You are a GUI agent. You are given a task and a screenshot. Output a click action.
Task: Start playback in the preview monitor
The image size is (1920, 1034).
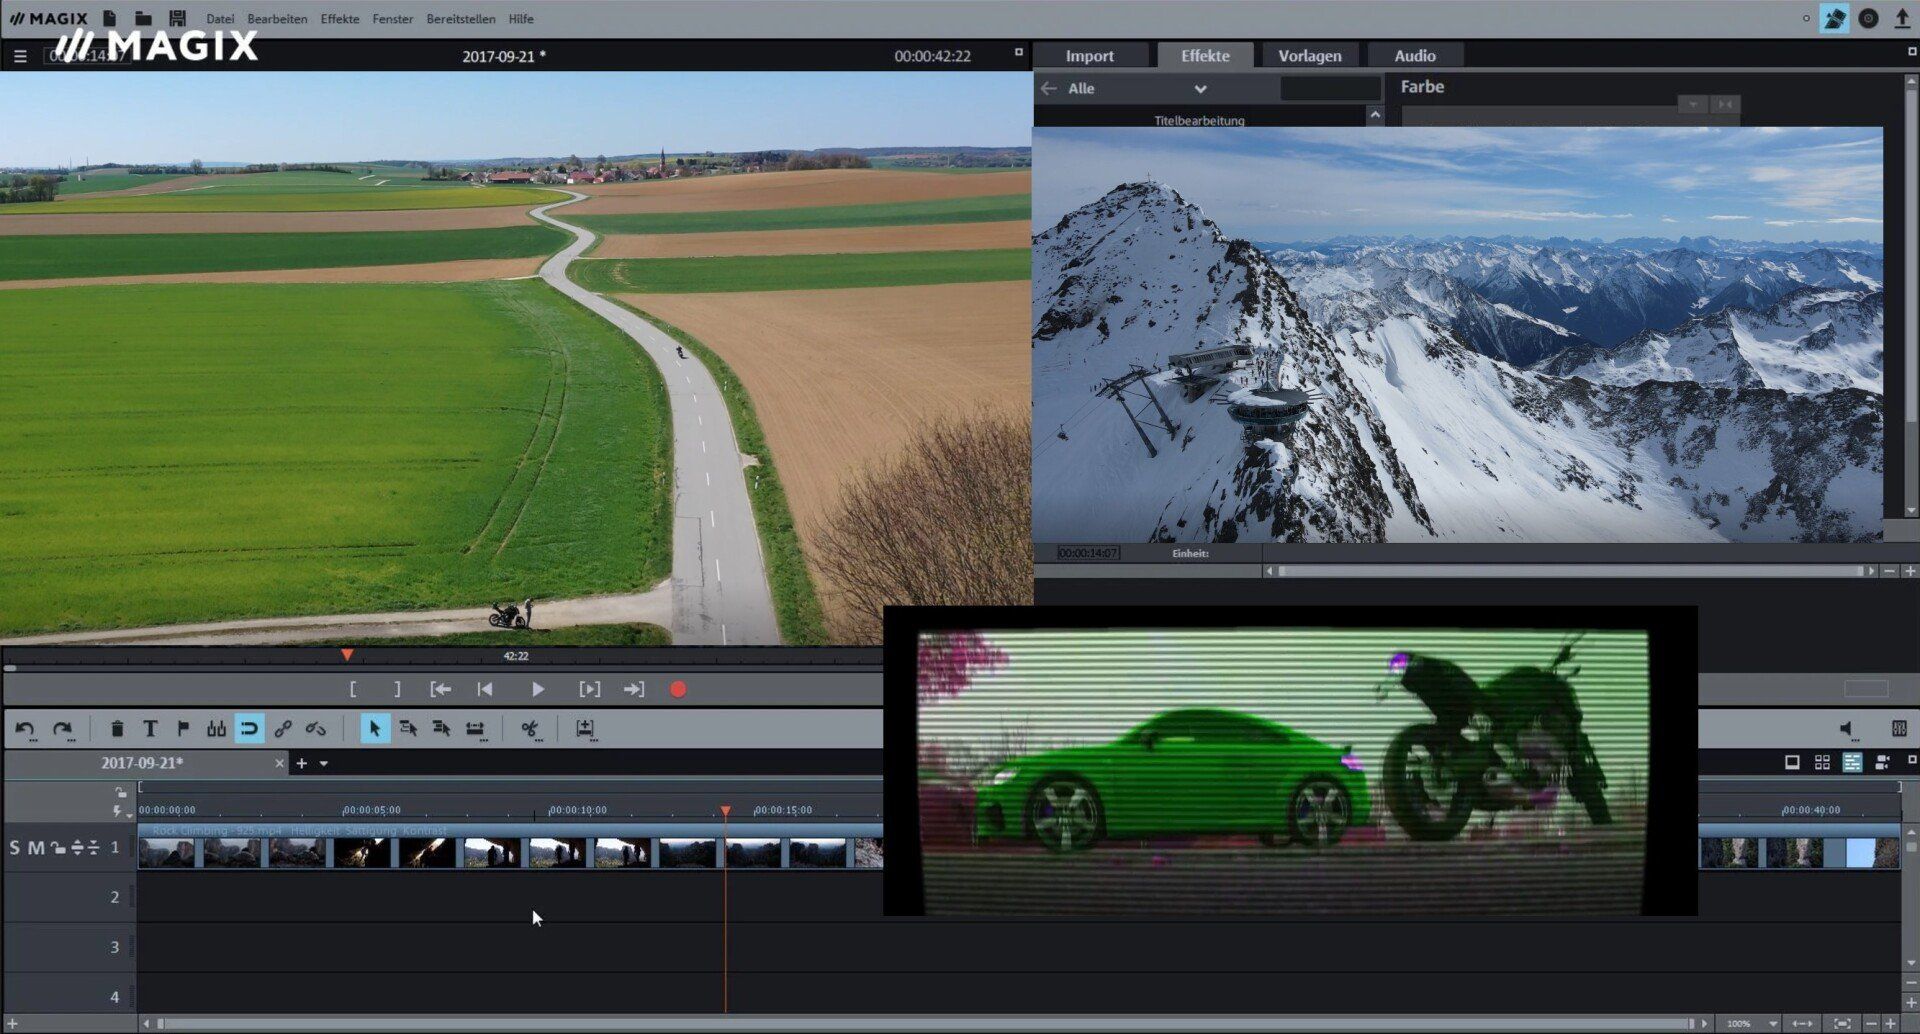[537, 689]
